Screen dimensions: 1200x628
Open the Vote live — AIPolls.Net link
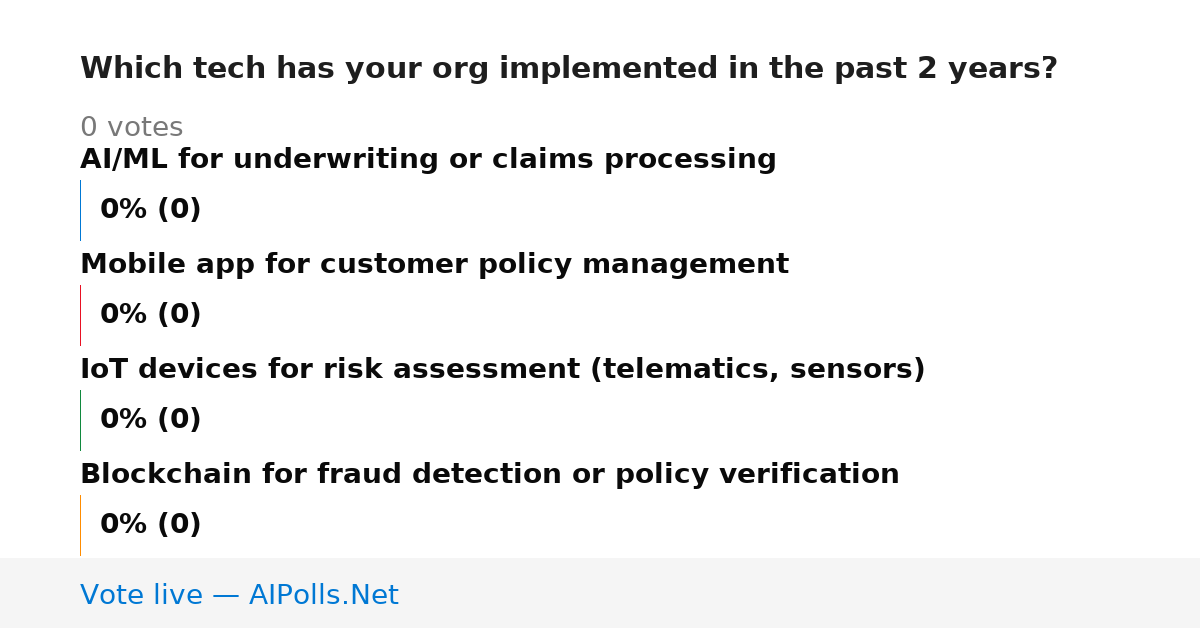point(239,595)
